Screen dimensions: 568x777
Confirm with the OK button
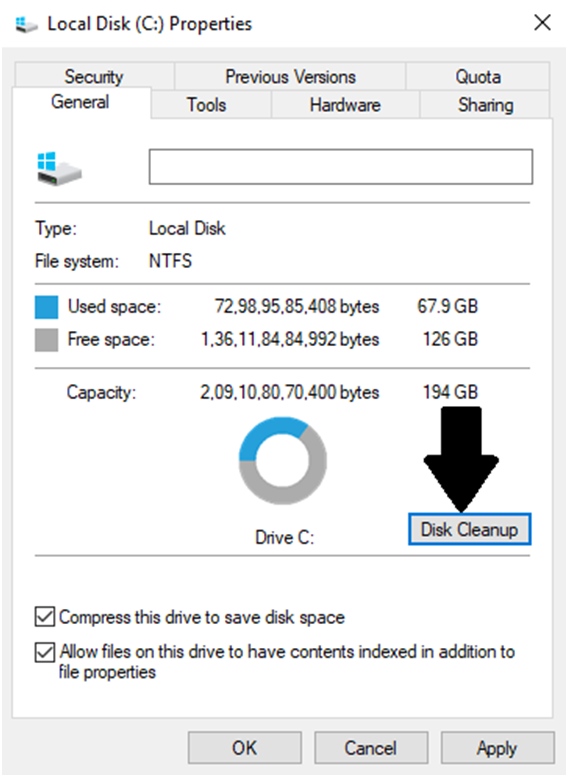pos(245,748)
